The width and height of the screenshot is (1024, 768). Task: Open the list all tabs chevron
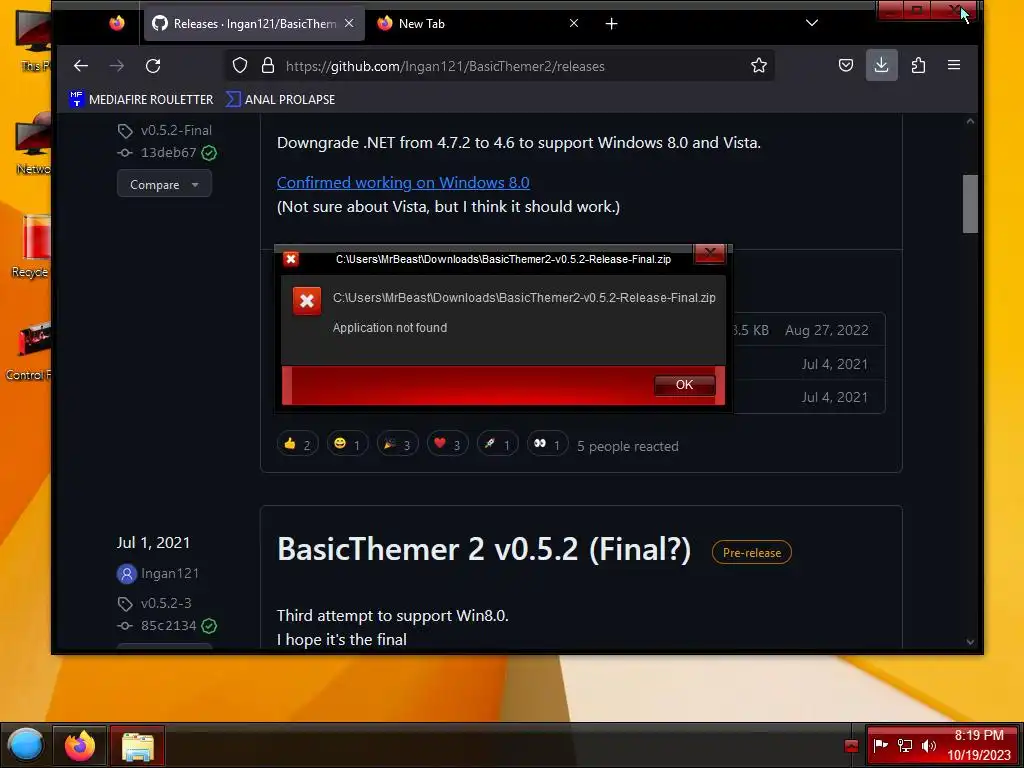(x=812, y=23)
